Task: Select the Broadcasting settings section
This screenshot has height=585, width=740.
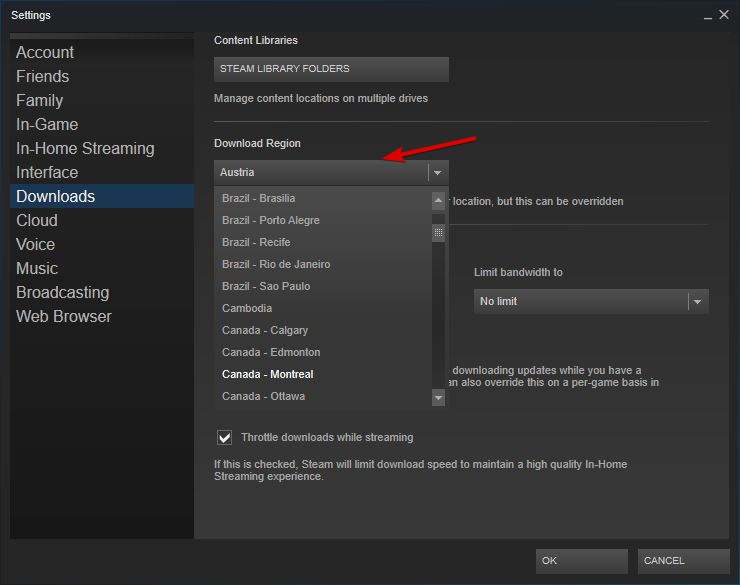Action: 101,292
